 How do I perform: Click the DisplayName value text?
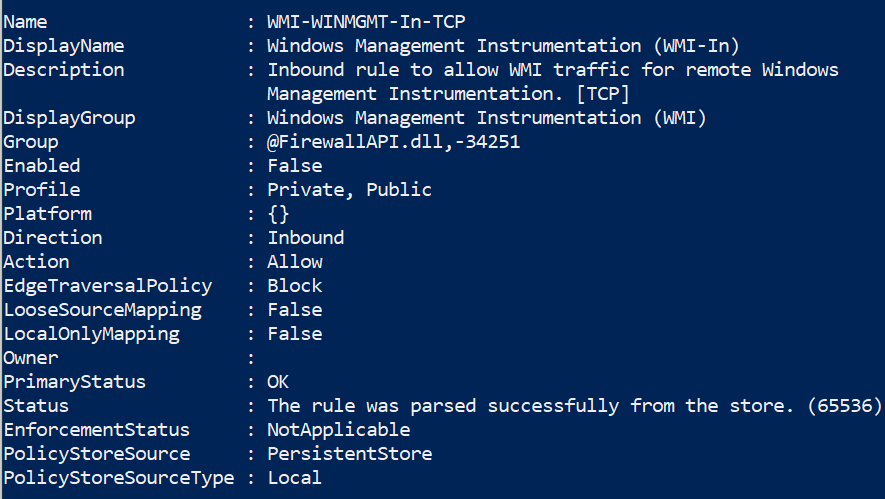(503, 45)
